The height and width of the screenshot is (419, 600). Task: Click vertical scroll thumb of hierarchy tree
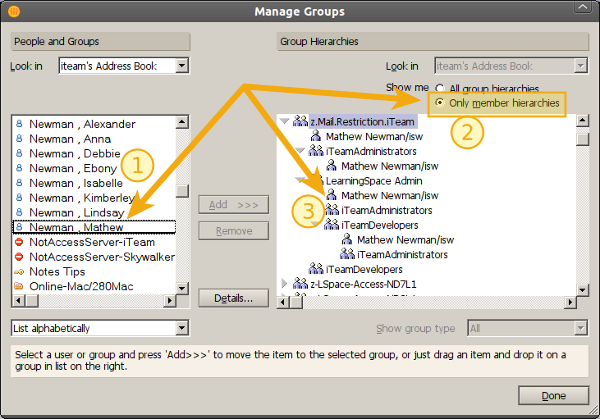tap(582, 139)
